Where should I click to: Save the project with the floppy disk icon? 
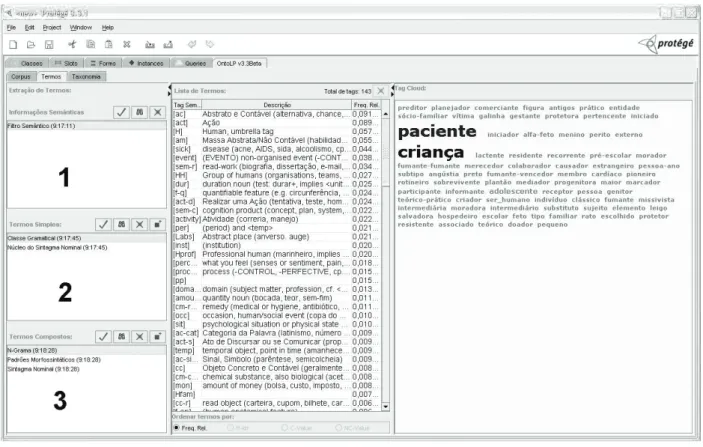(49, 44)
